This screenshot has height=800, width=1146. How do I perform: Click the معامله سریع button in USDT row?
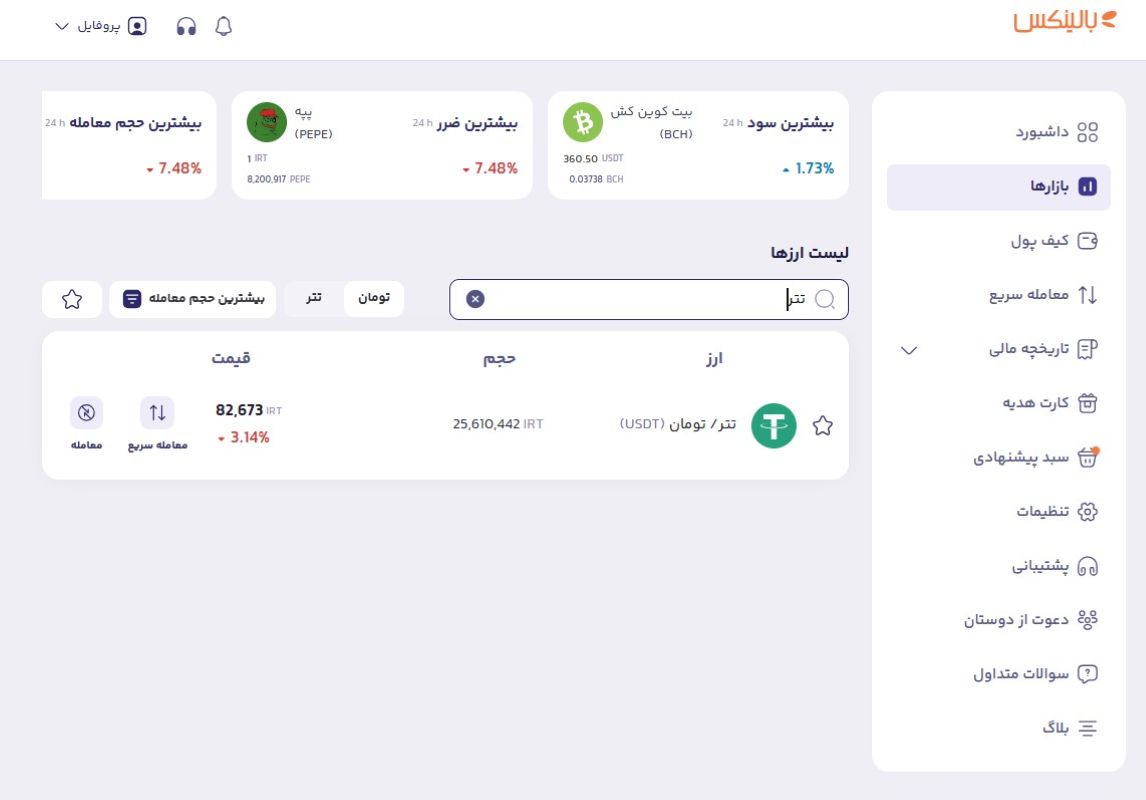[x=157, y=424]
